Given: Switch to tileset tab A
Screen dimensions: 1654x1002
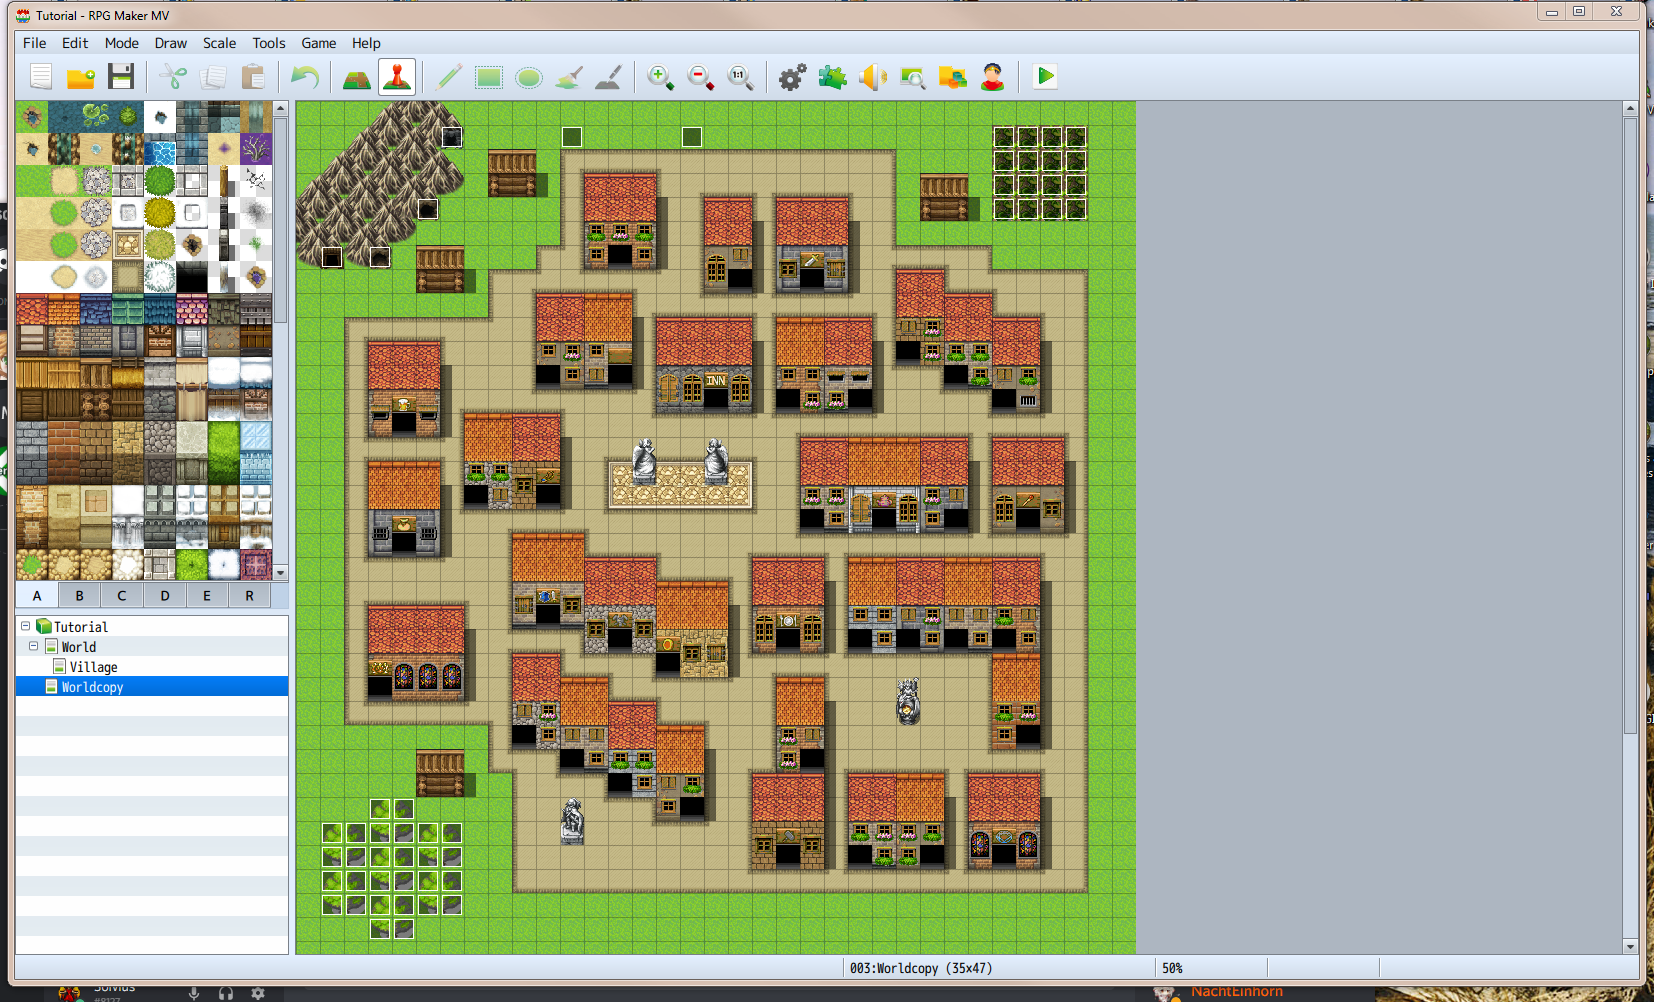Looking at the screenshot, I should tap(37, 596).
